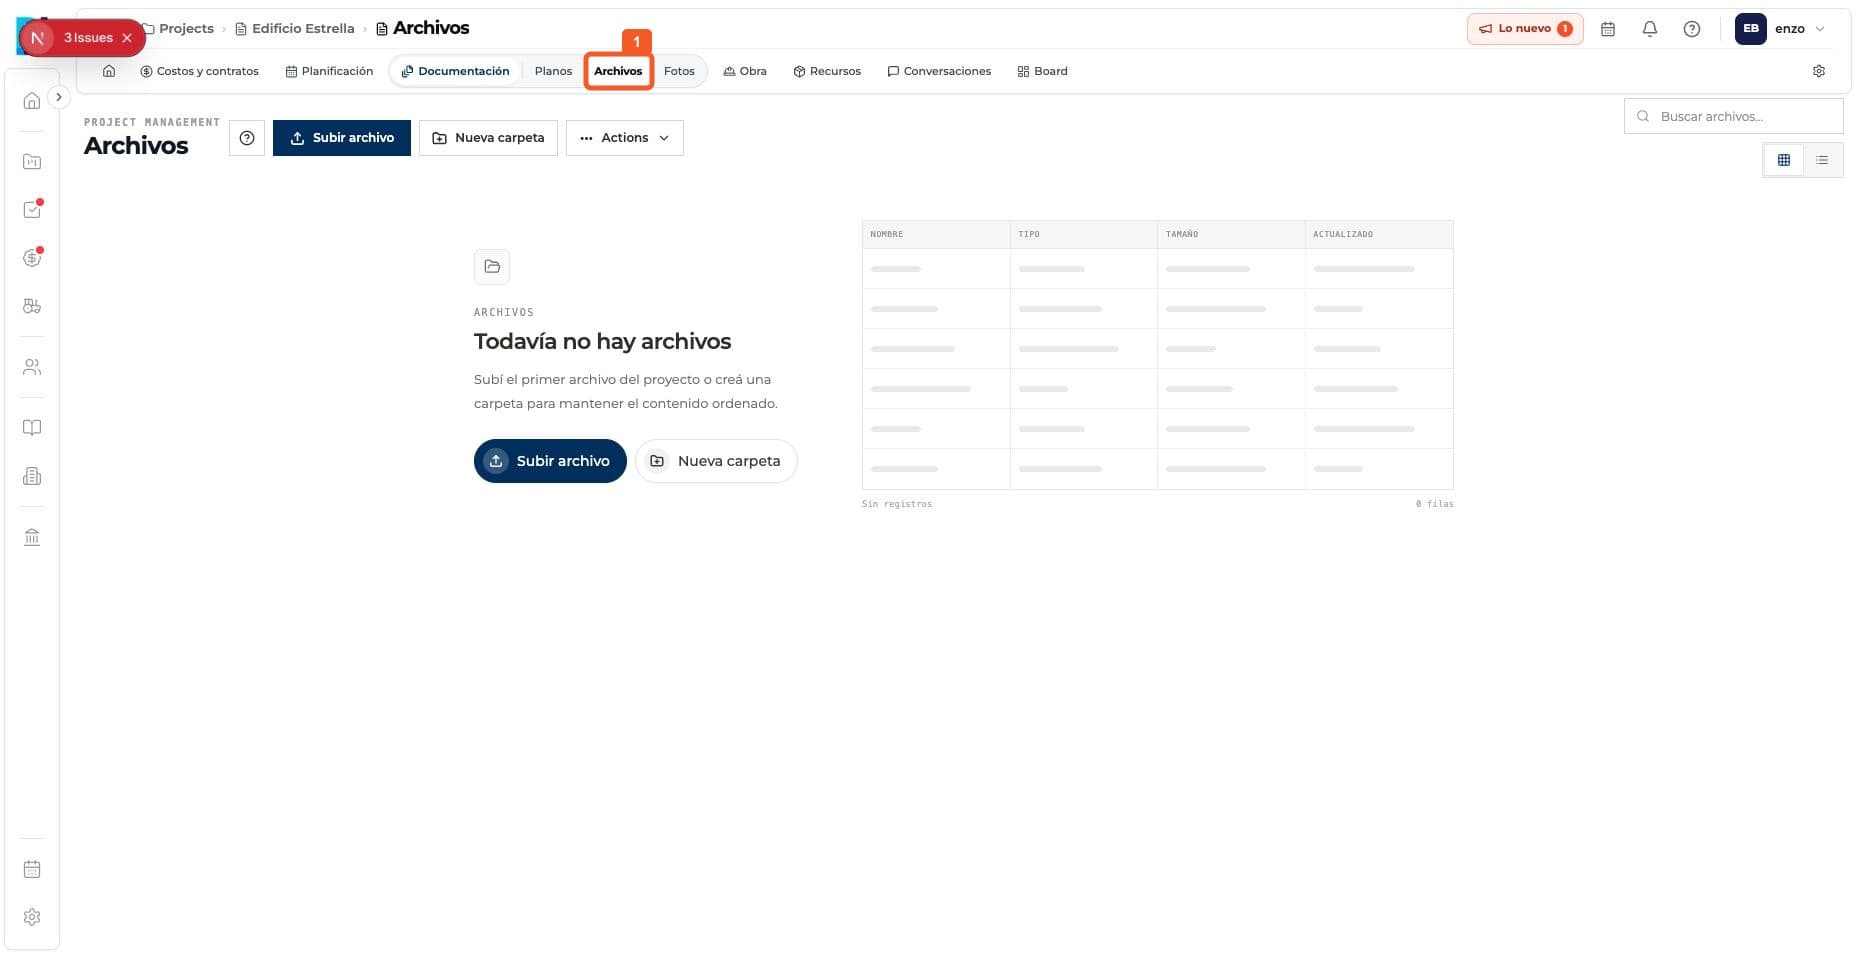Open the enzo user menu
Screen dimensions: 1864x954
tap(1781, 29)
